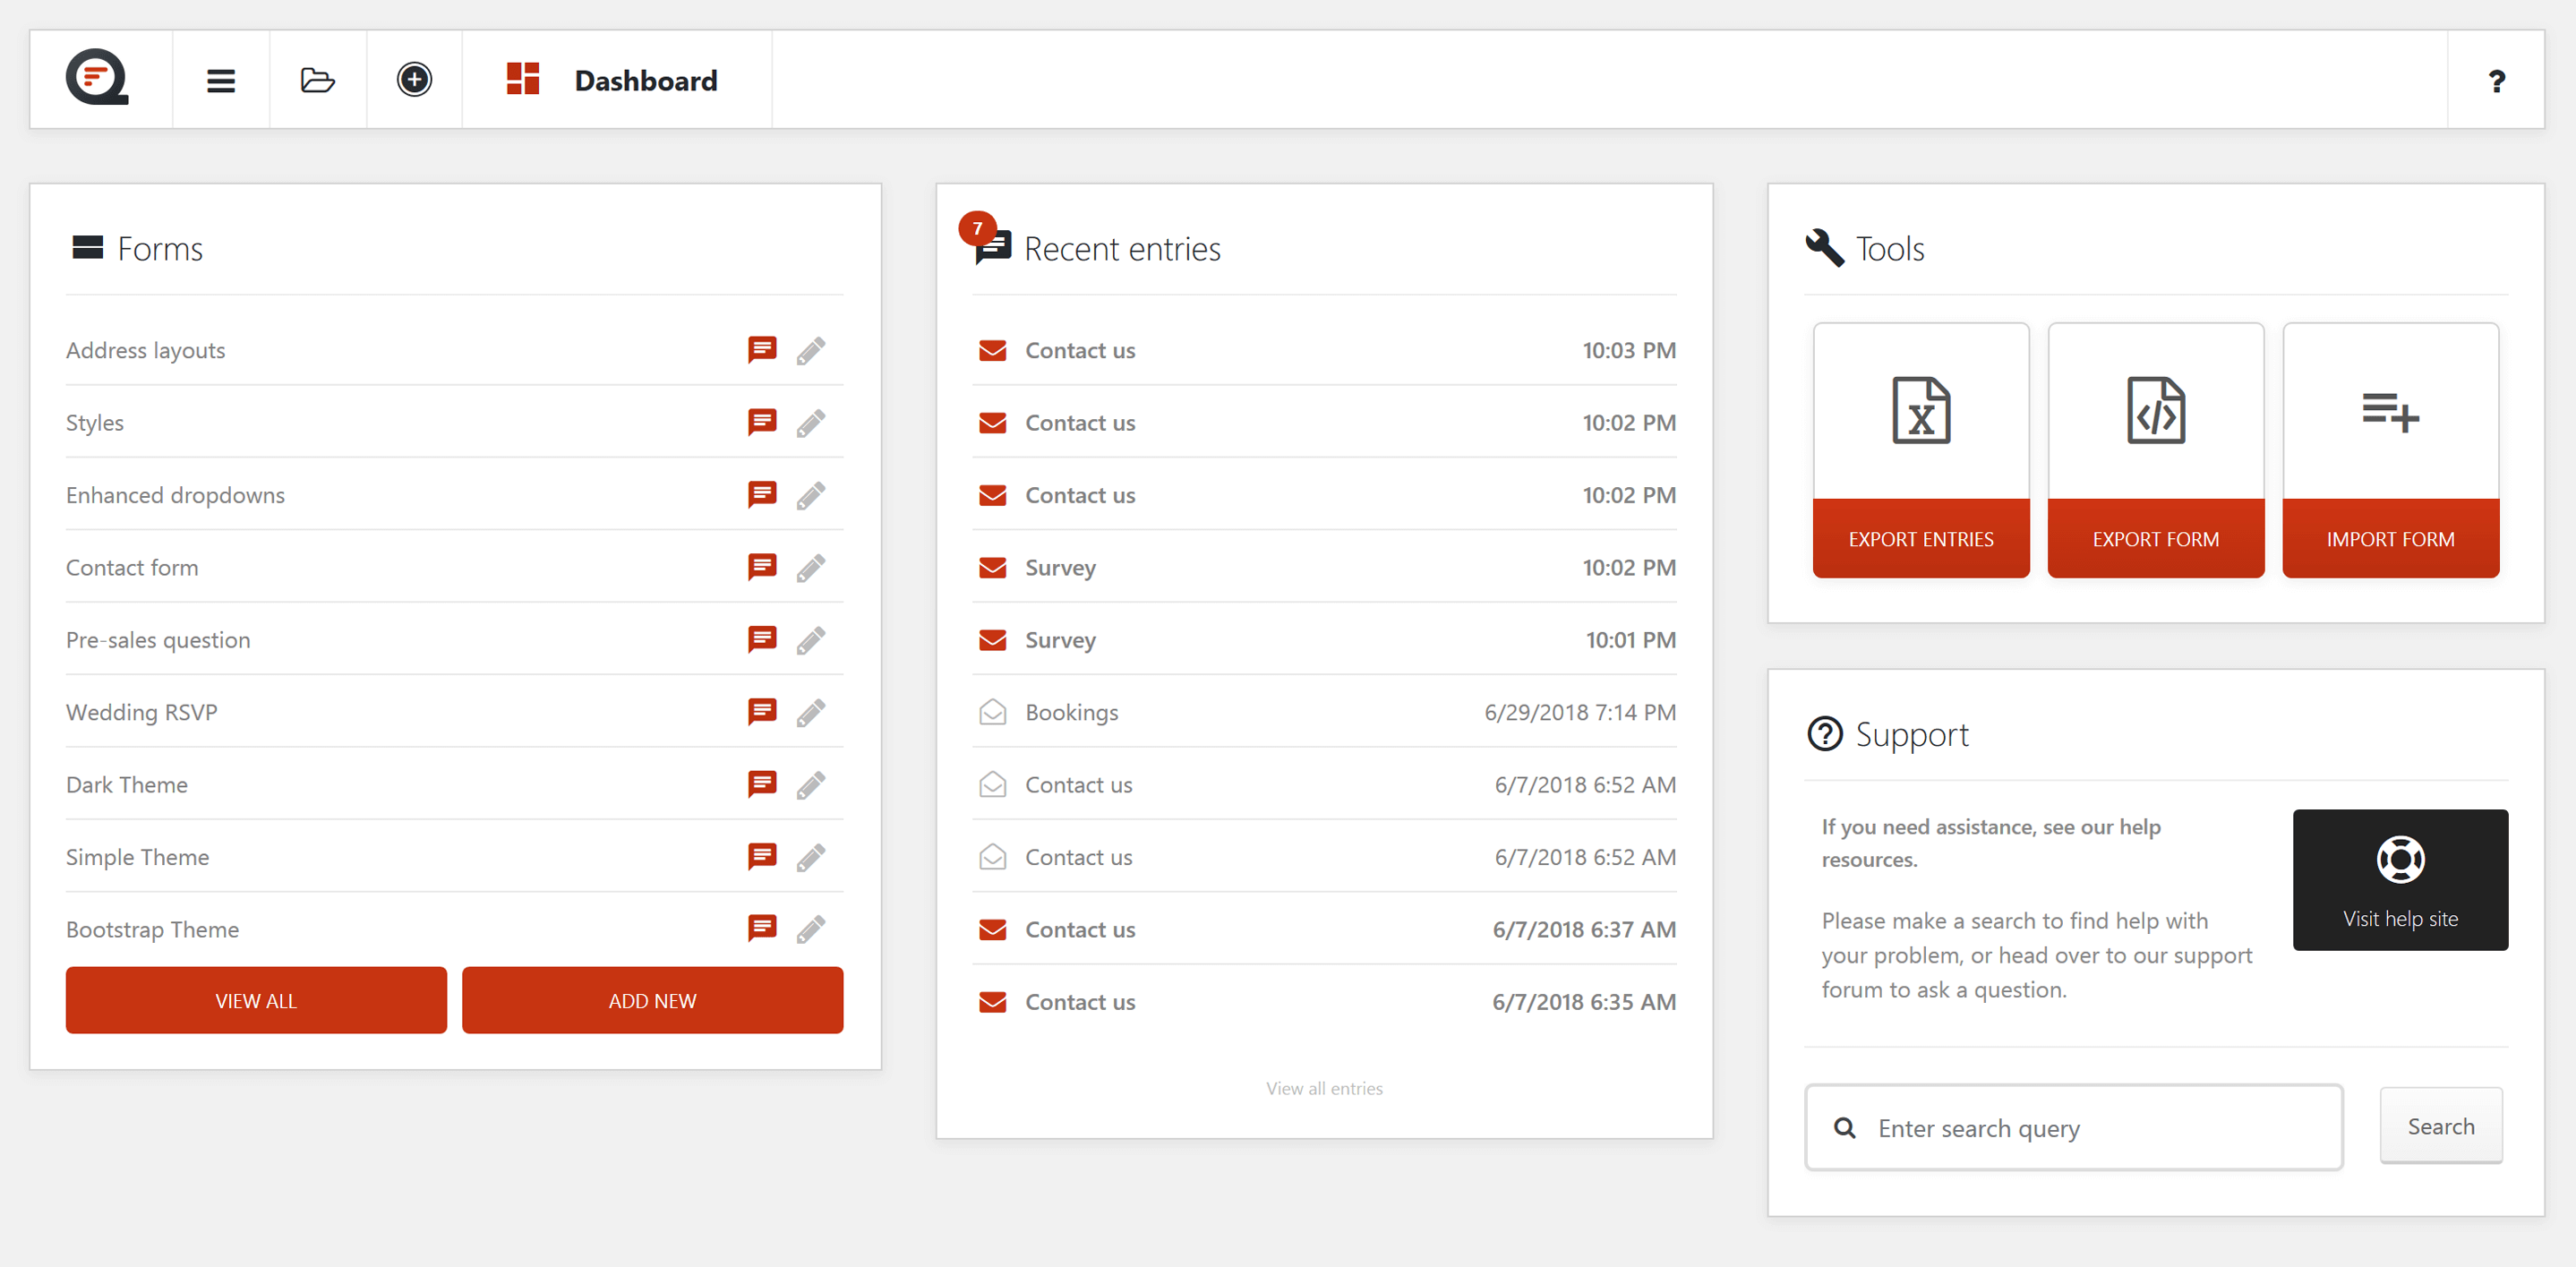Screen dimensions: 2576x1267
Task: Click the Quform logo icon
Action: tap(97, 78)
